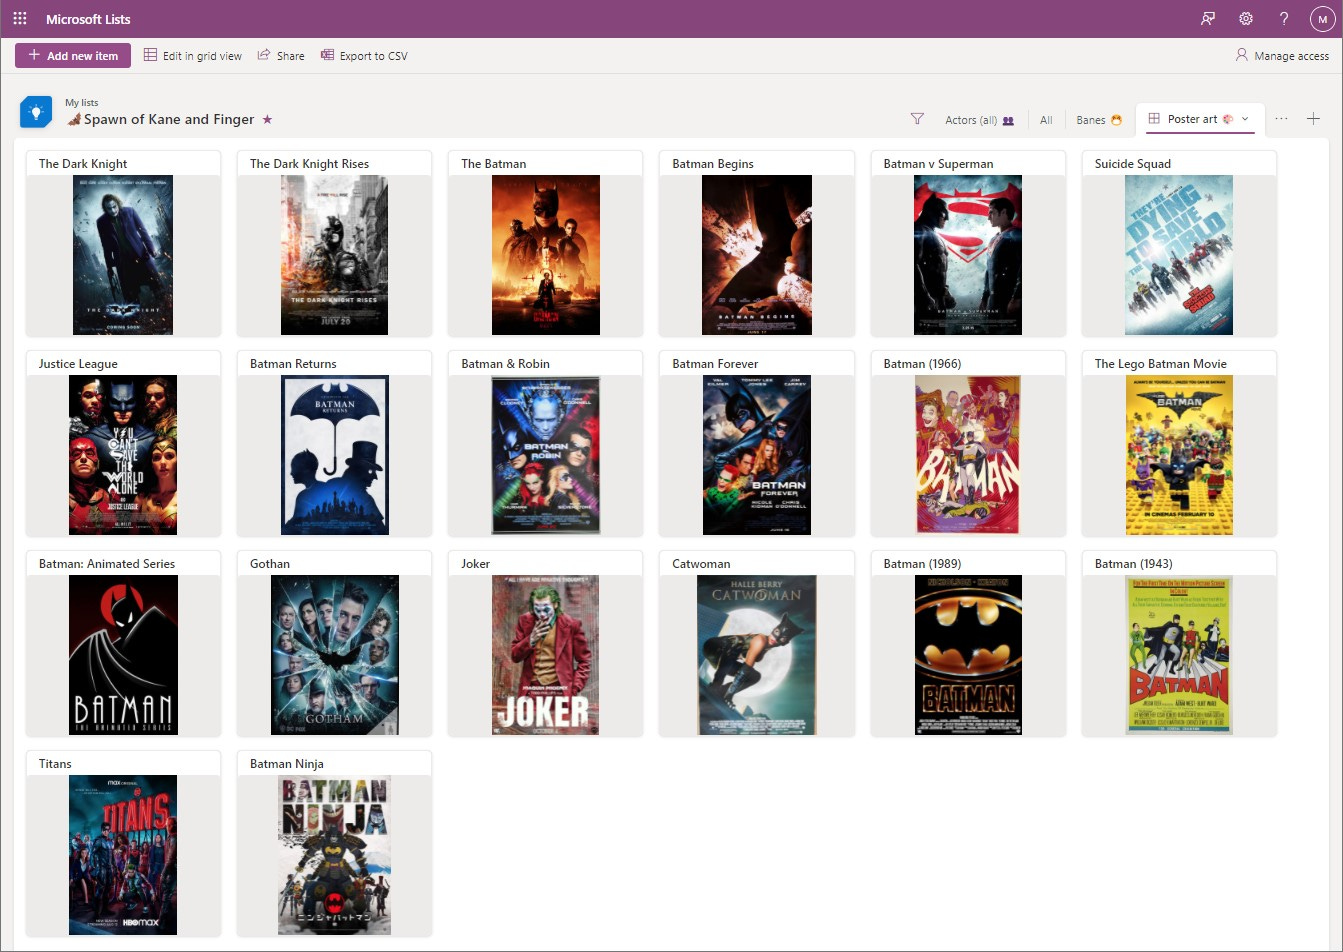Screen dimensions: 1343x952
Task: Click the 'Suicide Squad' card title
Action: [1133, 164]
